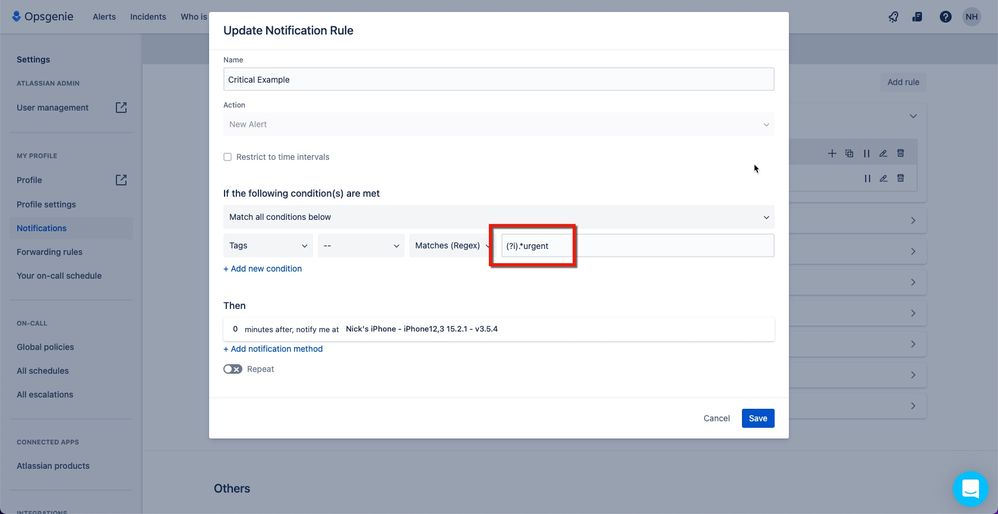Screen dimensions: 998x514
Task: Toggle the Repeat switch
Action: pyautogui.click(x=232, y=369)
